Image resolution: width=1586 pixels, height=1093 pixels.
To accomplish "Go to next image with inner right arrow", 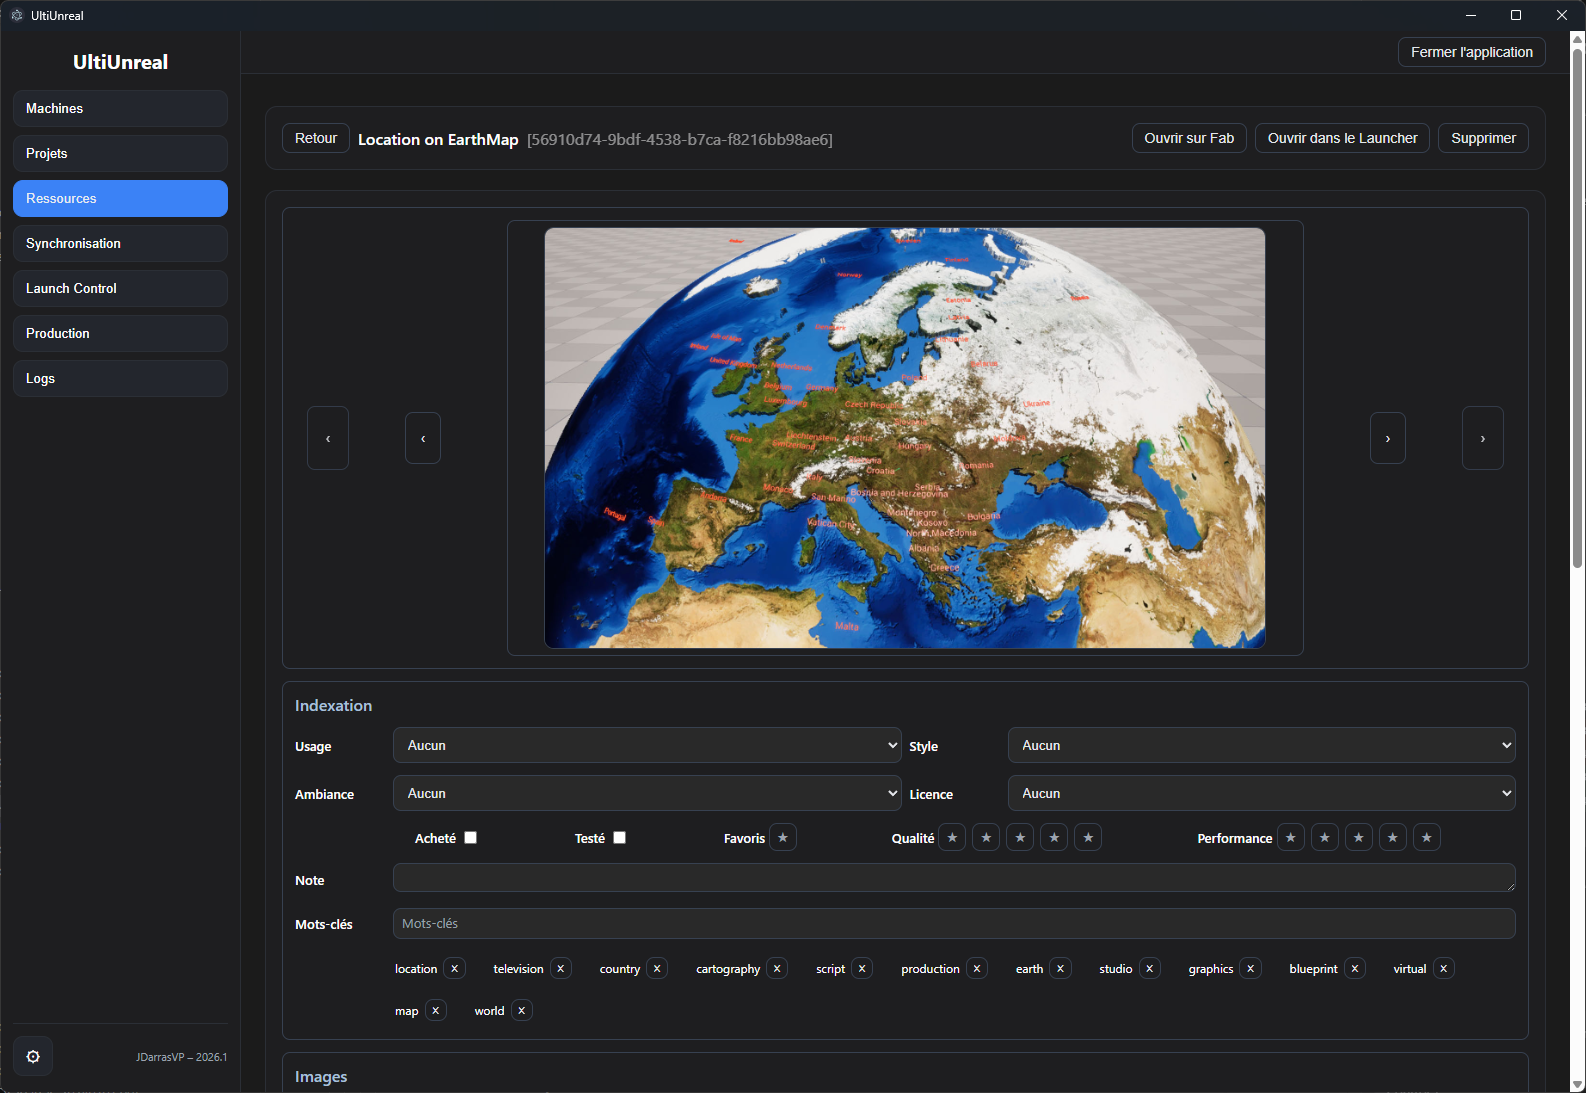I will (x=1387, y=438).
